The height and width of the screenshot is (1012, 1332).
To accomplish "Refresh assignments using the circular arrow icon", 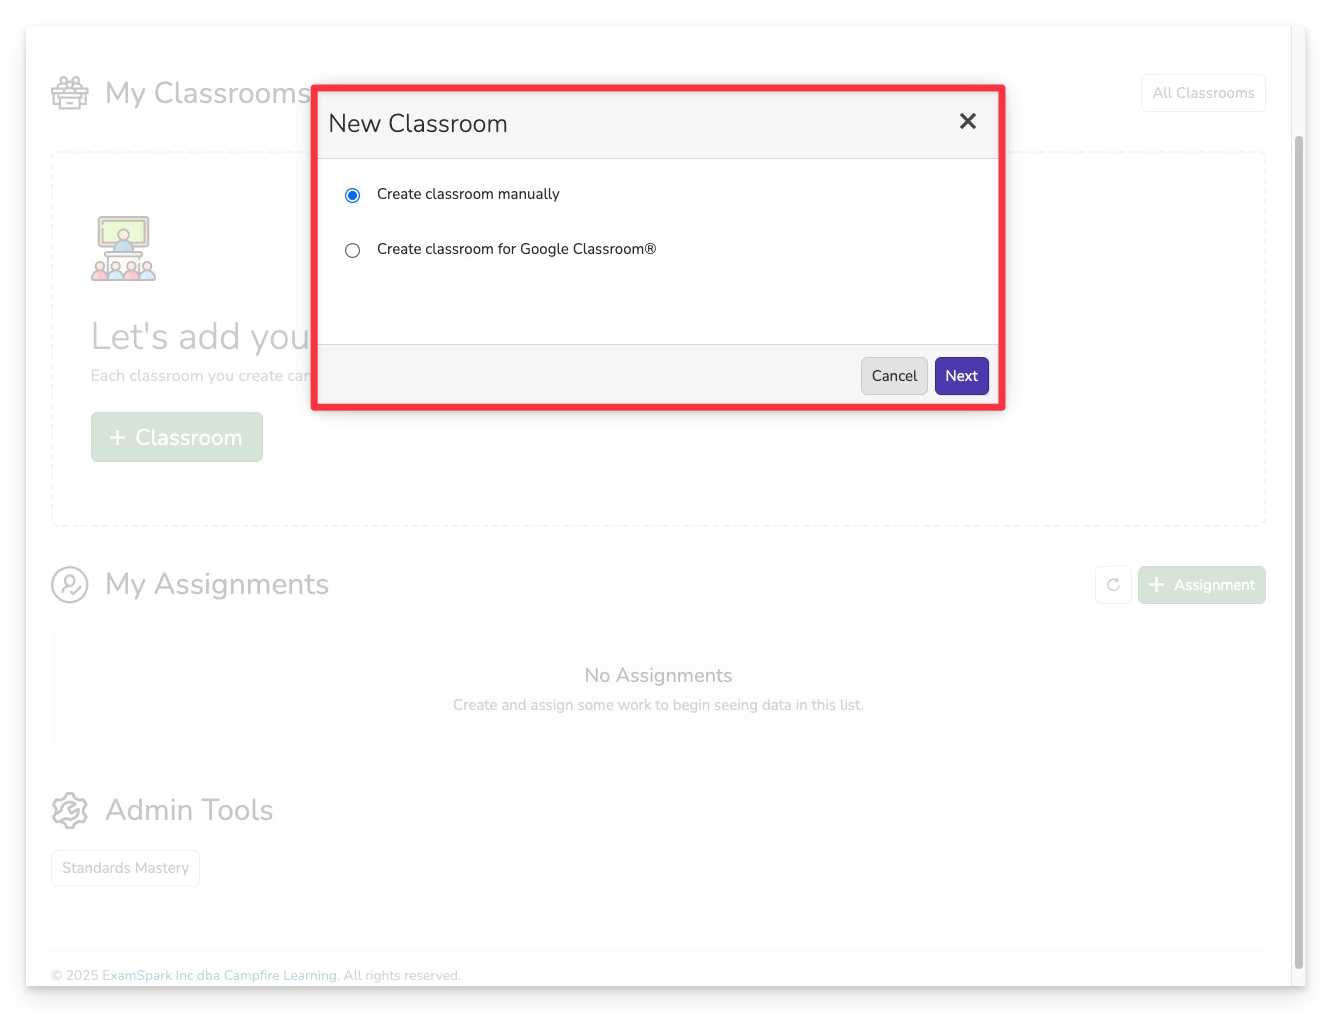I will pyautogui.click(x=1113, y=585).
